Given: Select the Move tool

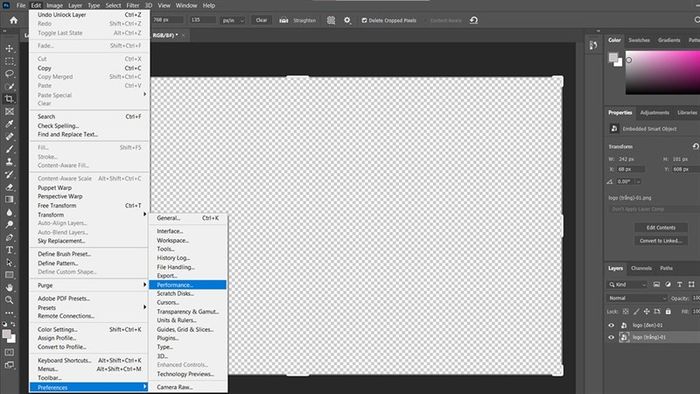Looking at the screenshot, I should click(x=9, y=48).
